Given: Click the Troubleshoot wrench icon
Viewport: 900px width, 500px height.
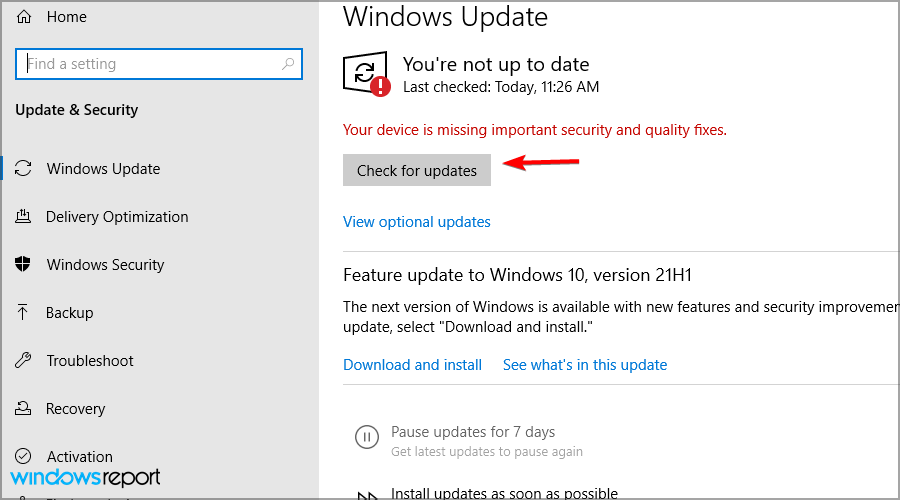Looking at the screenshot, I should [24, 361].
